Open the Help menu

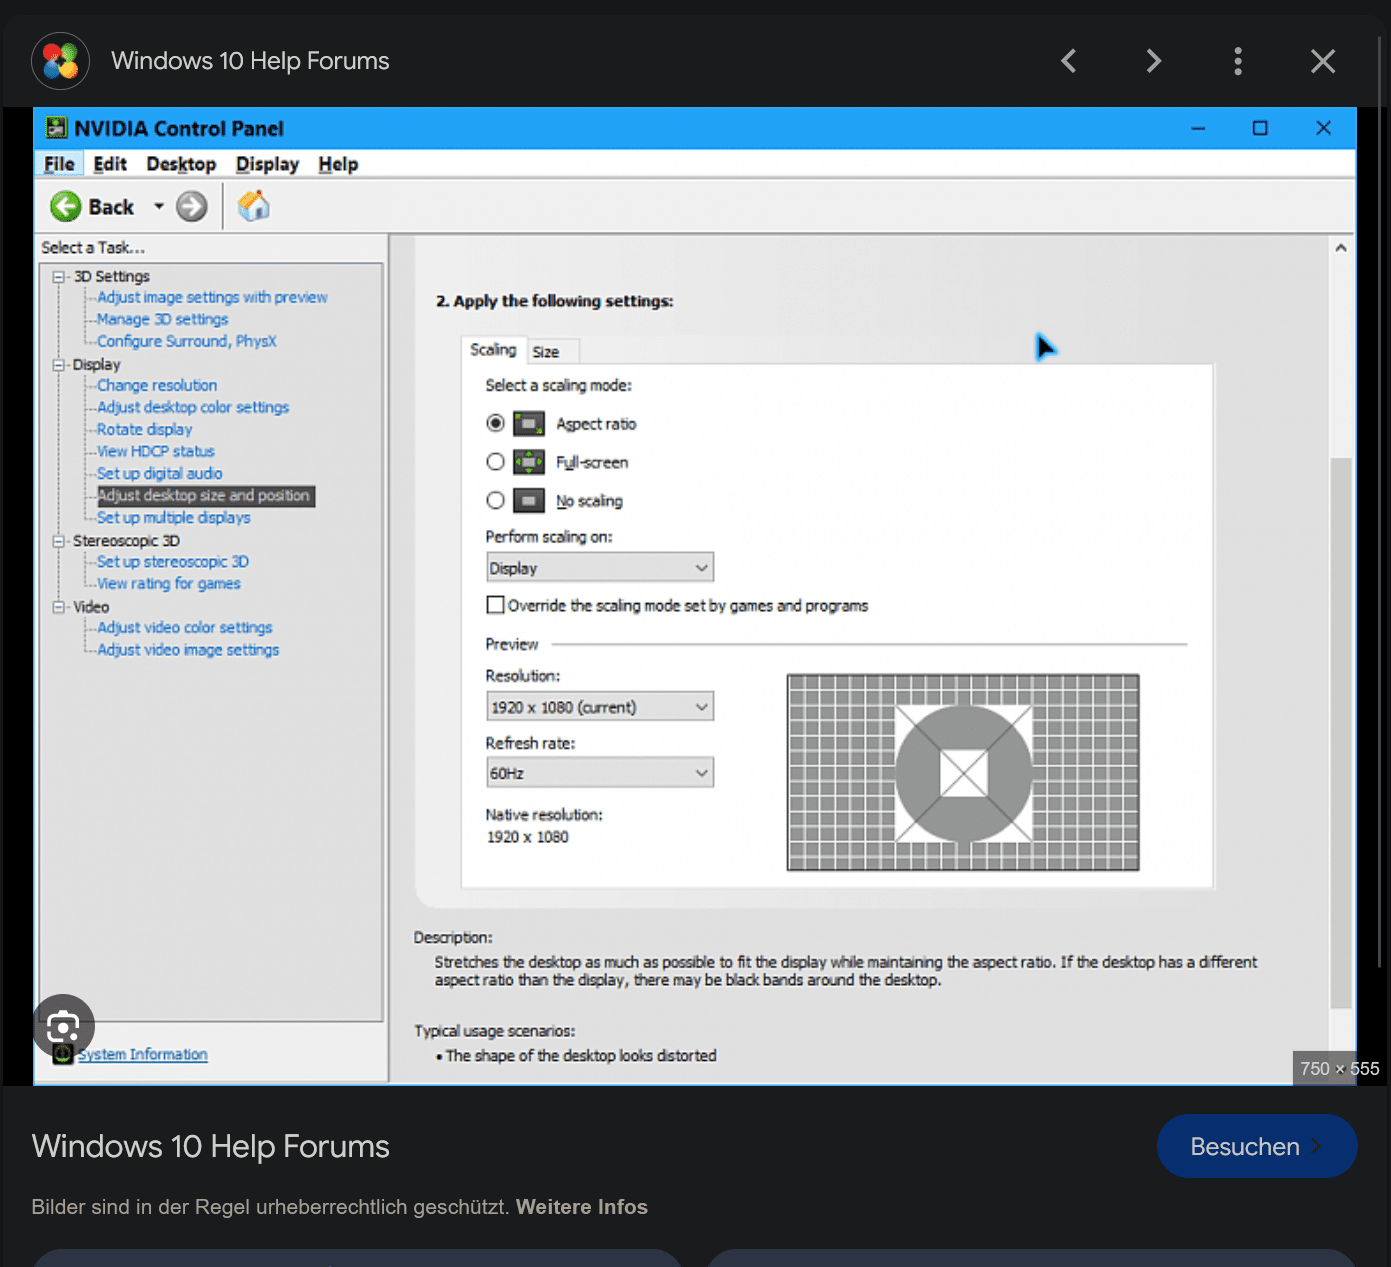[338, 164]
